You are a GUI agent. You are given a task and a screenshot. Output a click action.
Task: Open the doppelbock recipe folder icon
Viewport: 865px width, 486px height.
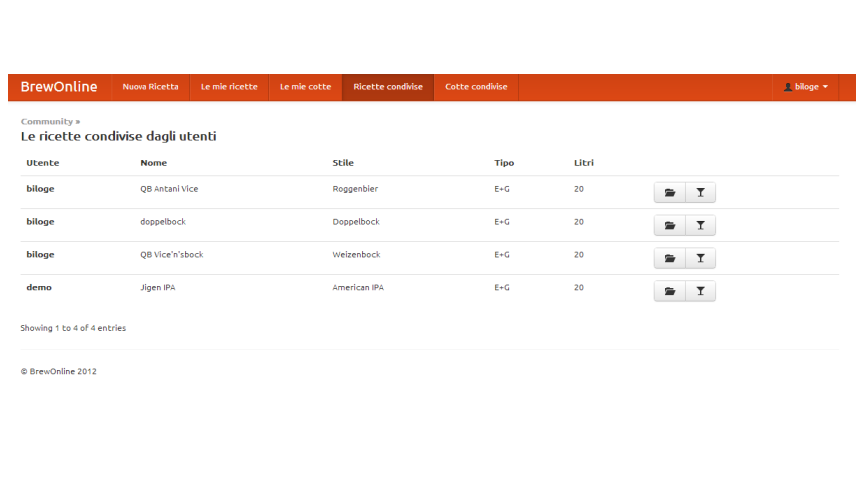670,225
